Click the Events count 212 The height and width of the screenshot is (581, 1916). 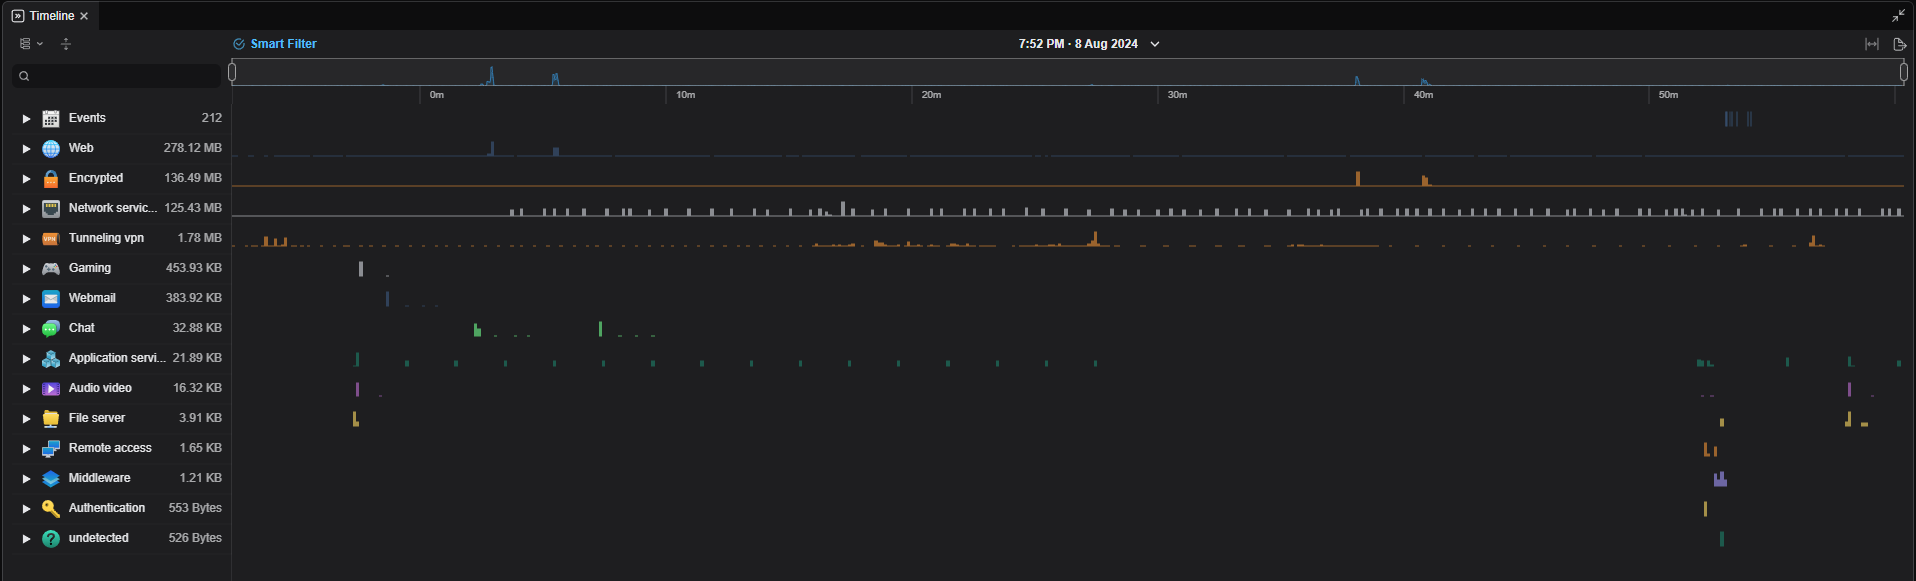[212, 118]
